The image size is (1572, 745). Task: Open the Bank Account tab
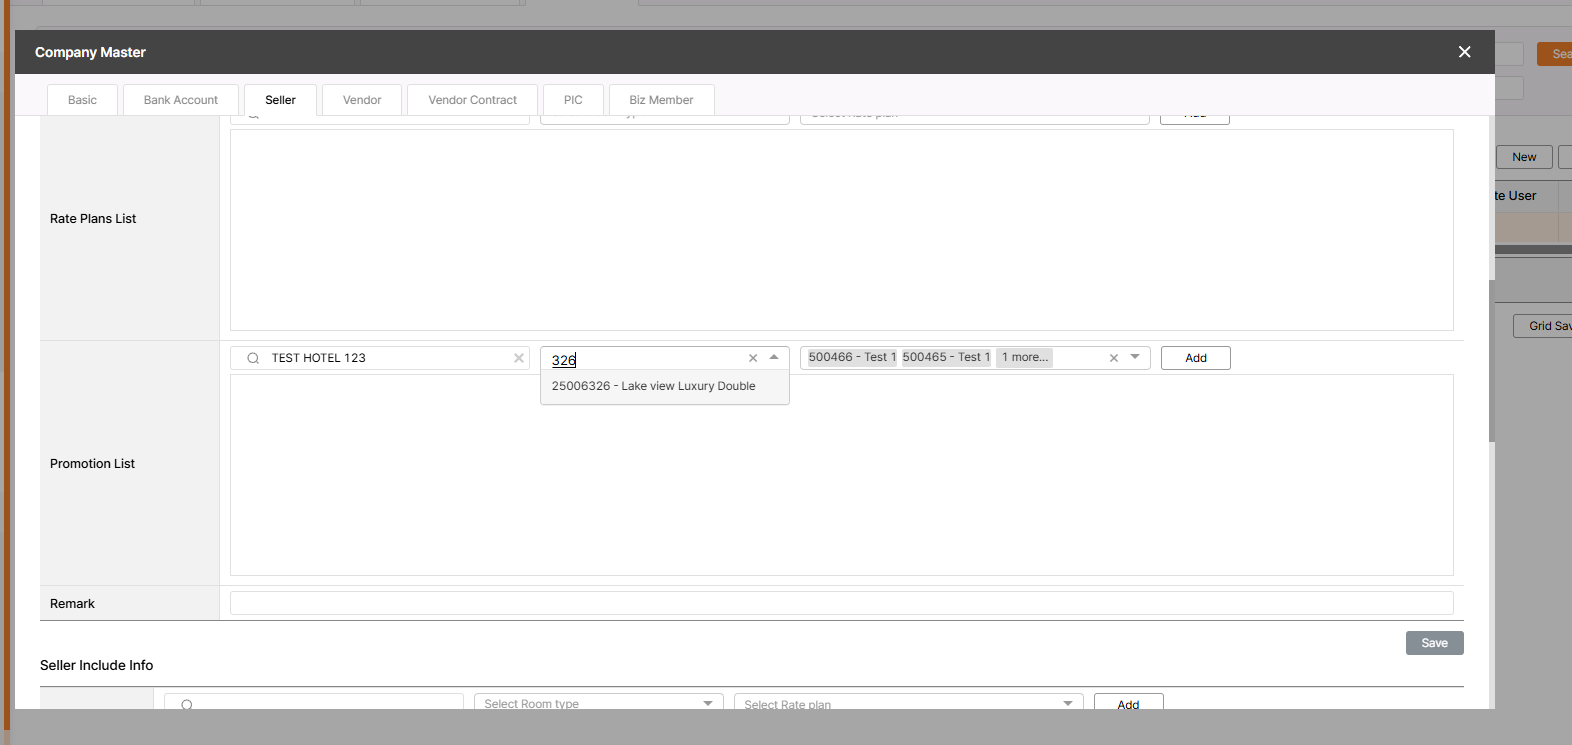click(x=181, y=100)
